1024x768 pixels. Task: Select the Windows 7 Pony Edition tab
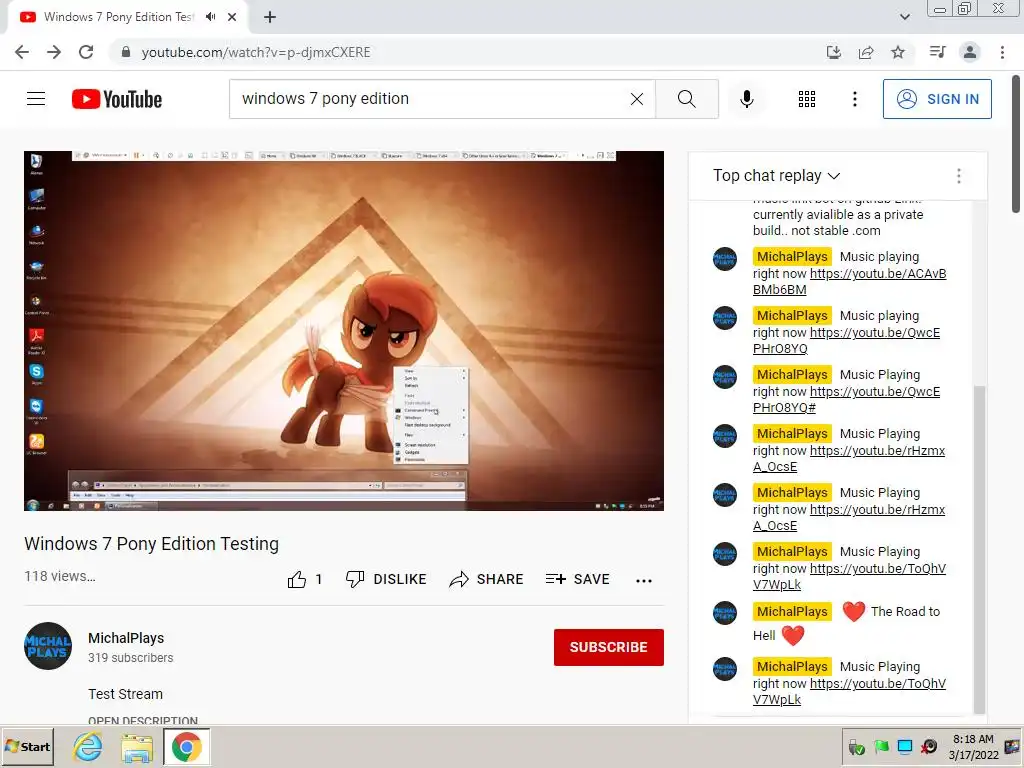click(118, 17)
